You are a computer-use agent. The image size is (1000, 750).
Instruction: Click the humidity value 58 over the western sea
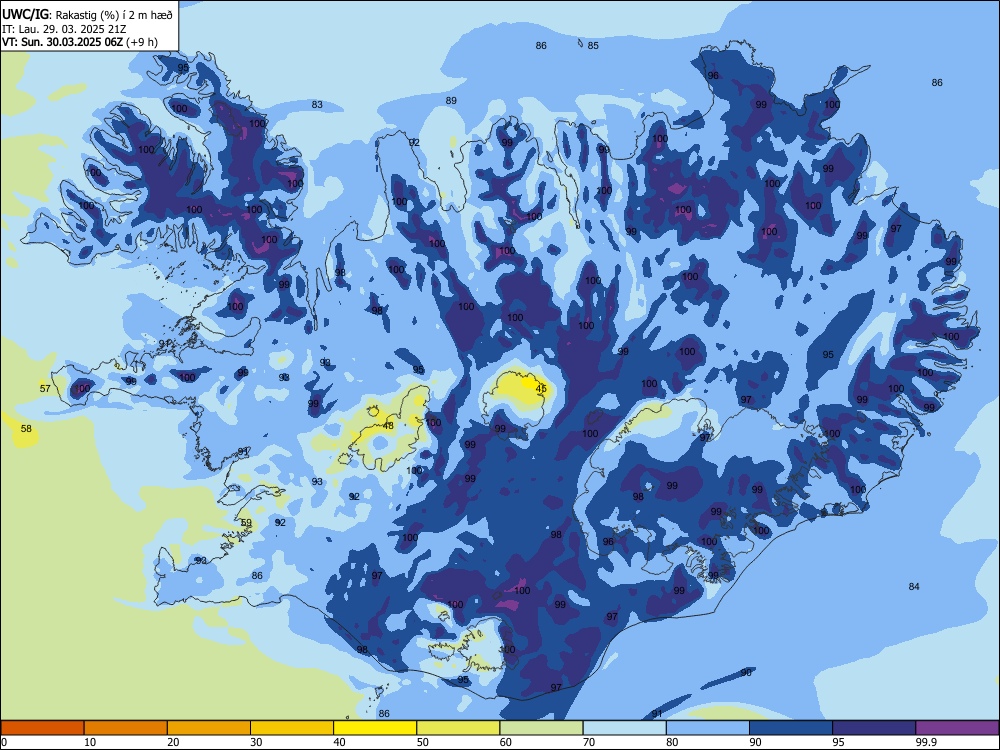(26, 429)
